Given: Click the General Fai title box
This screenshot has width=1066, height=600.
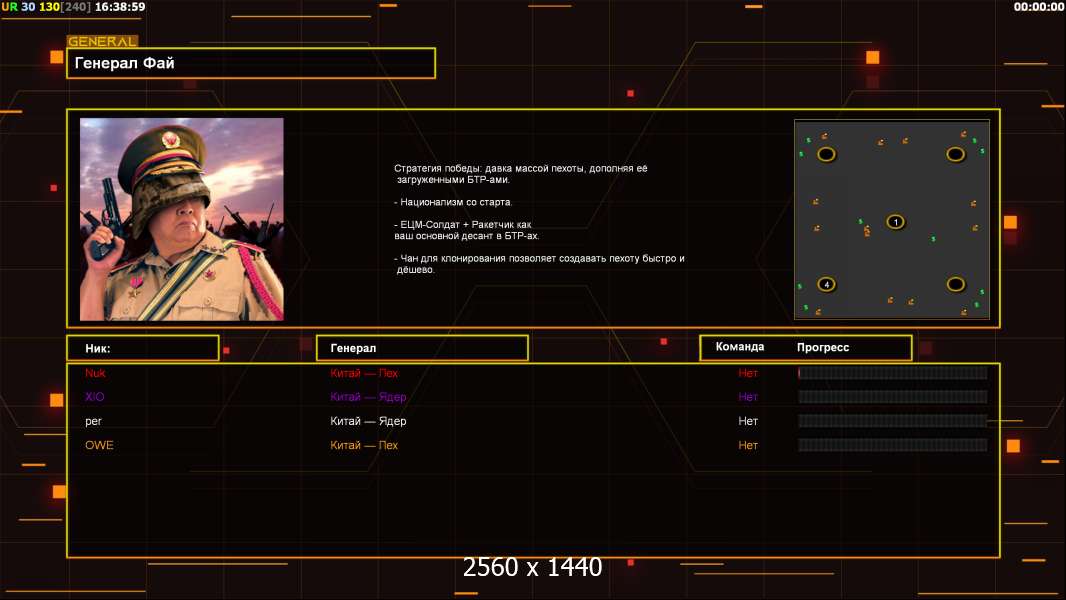Looking at the screenshot, I should [251, 63].
